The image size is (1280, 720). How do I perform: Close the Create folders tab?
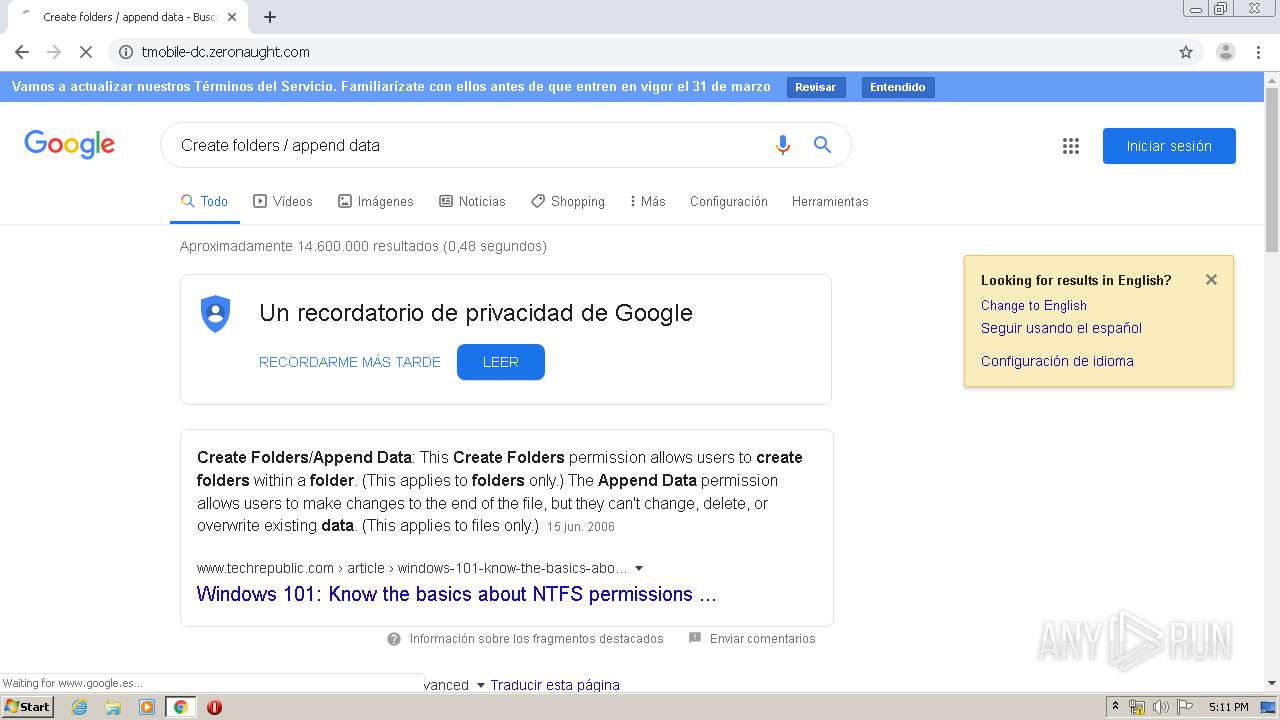click(x=232, y=17)
